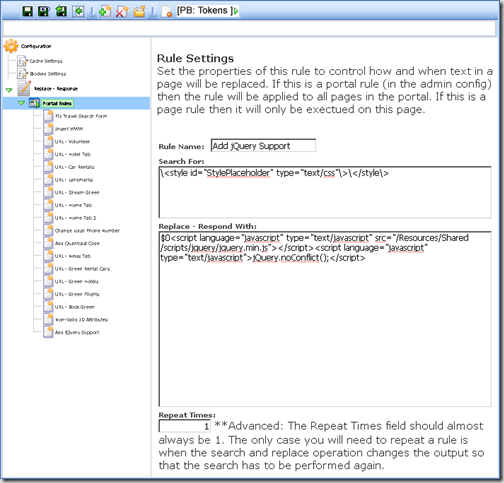Select the URL - Green Hotels rule label
Image resolution: width=504 pixels, height=483 pixels.
77,281
